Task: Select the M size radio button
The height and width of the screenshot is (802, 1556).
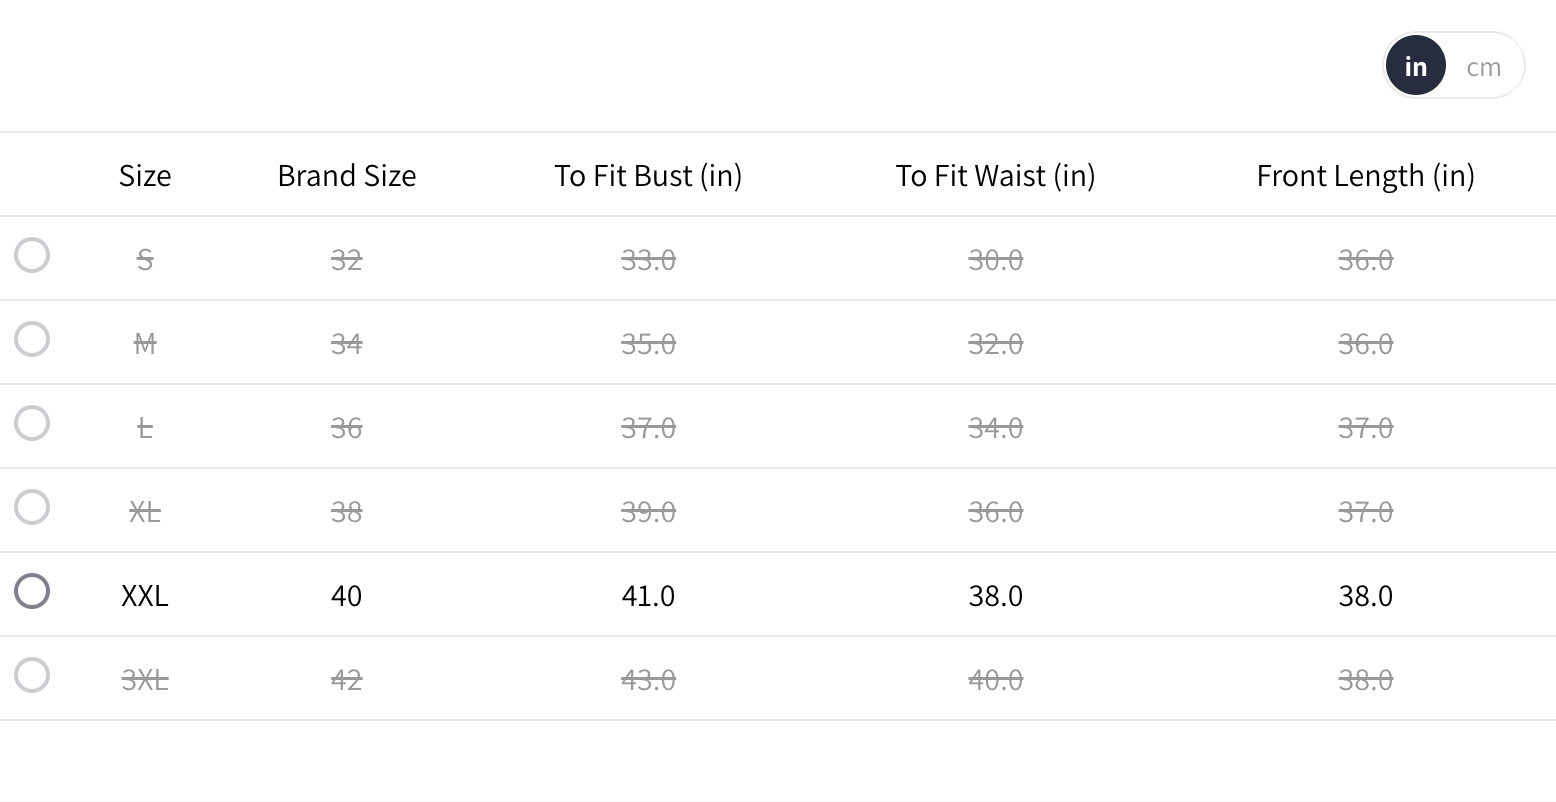Action: (32, 339)
